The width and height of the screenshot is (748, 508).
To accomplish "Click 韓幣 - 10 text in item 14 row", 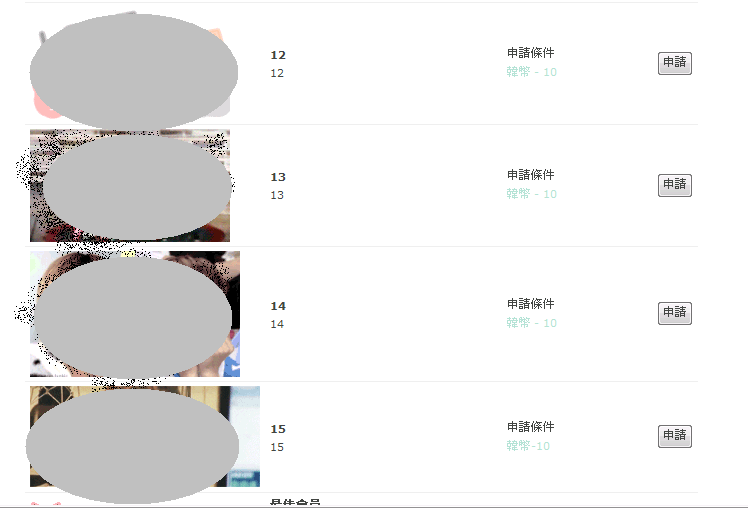I will click(531, 323).
